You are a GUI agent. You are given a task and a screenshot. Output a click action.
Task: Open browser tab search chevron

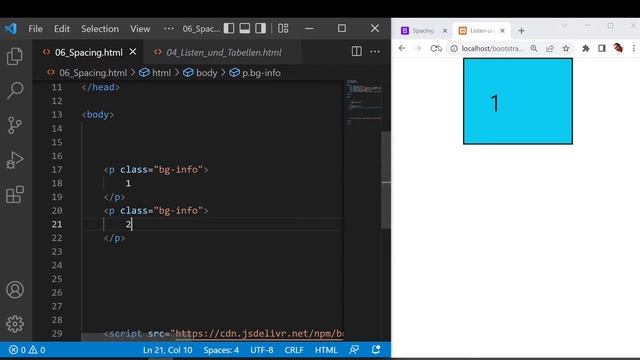(x=564, y=26)
